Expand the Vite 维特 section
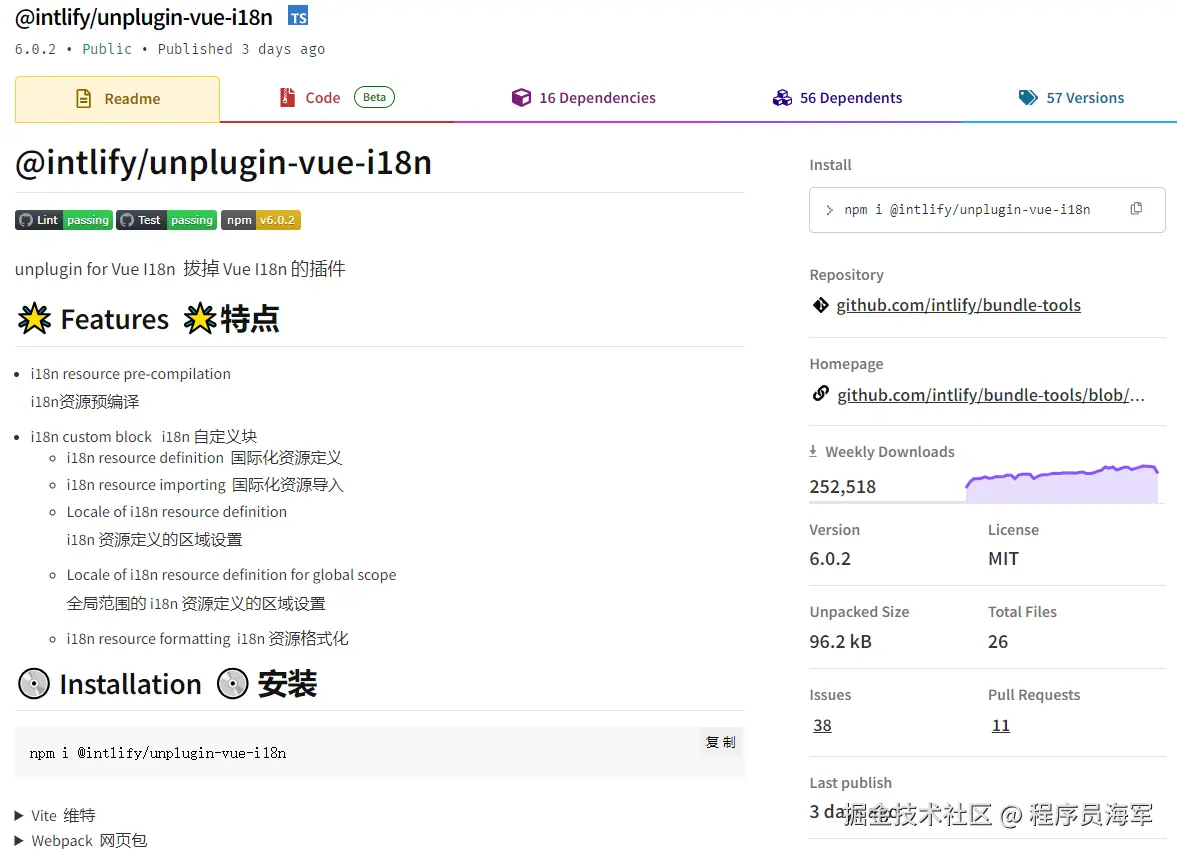 click(x=55, y=815)
